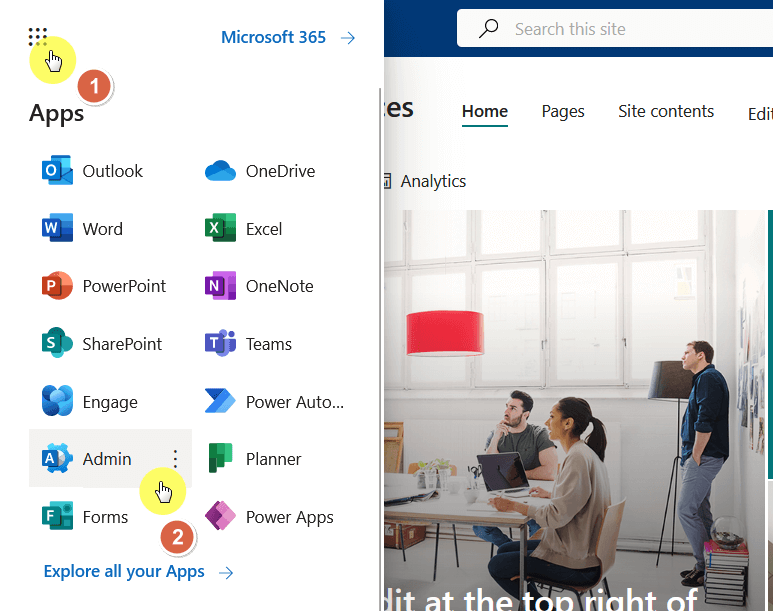Open the Analytics button
Viewport: 773px width, 611px height.
[x=425, y=181]
